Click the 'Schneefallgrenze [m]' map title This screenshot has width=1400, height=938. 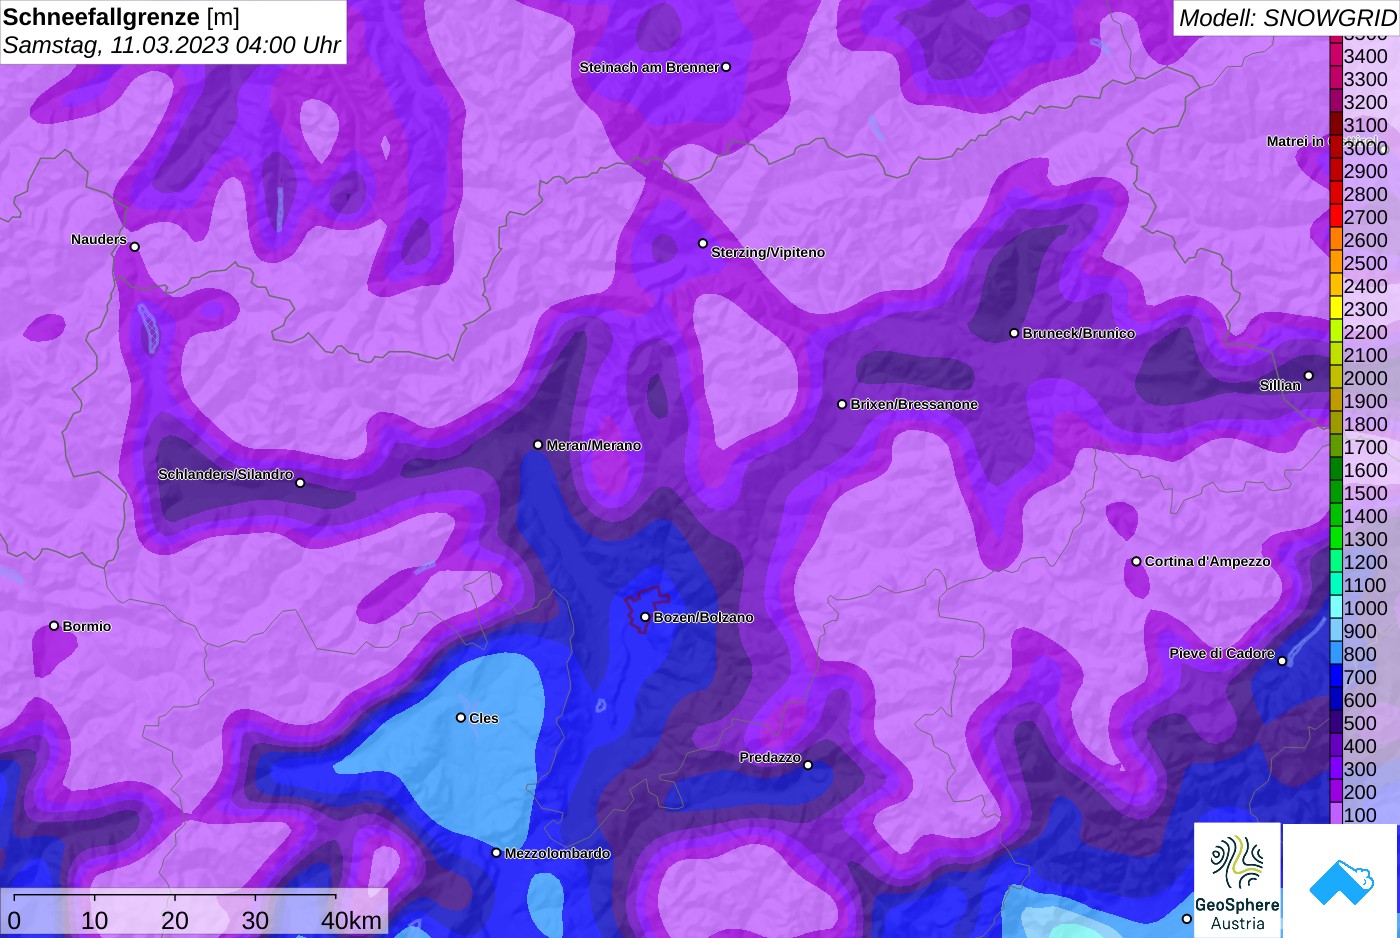tap(121, 17)
